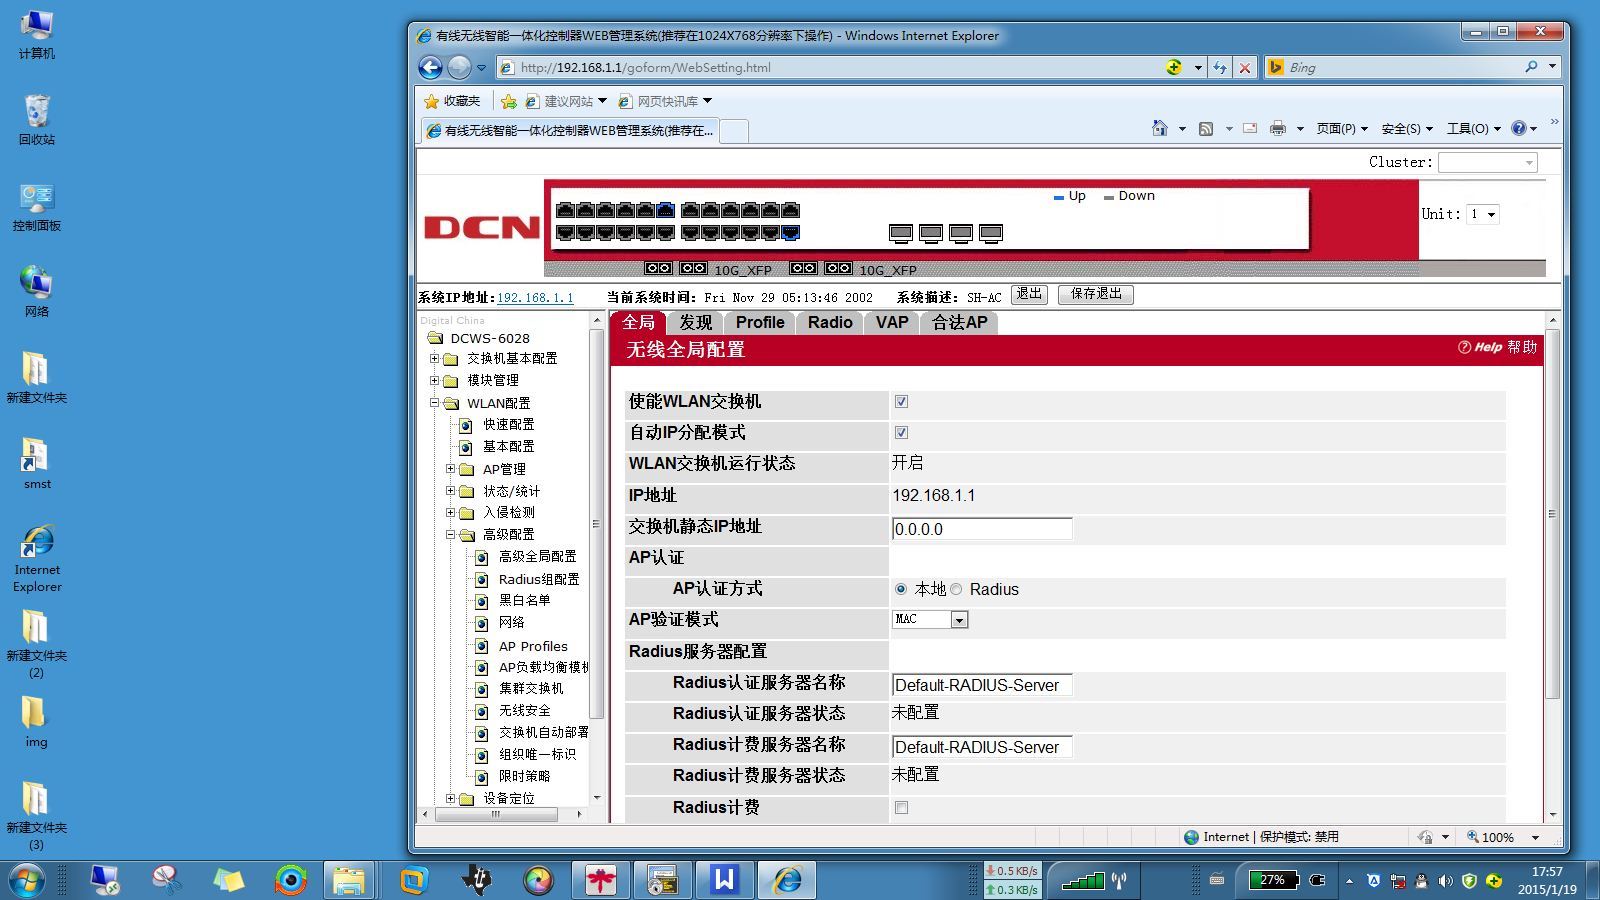This screenshot has height=900, width=1600.
Task: Click the IE Home icon in command bar
Action: [x=1160, y=128]
